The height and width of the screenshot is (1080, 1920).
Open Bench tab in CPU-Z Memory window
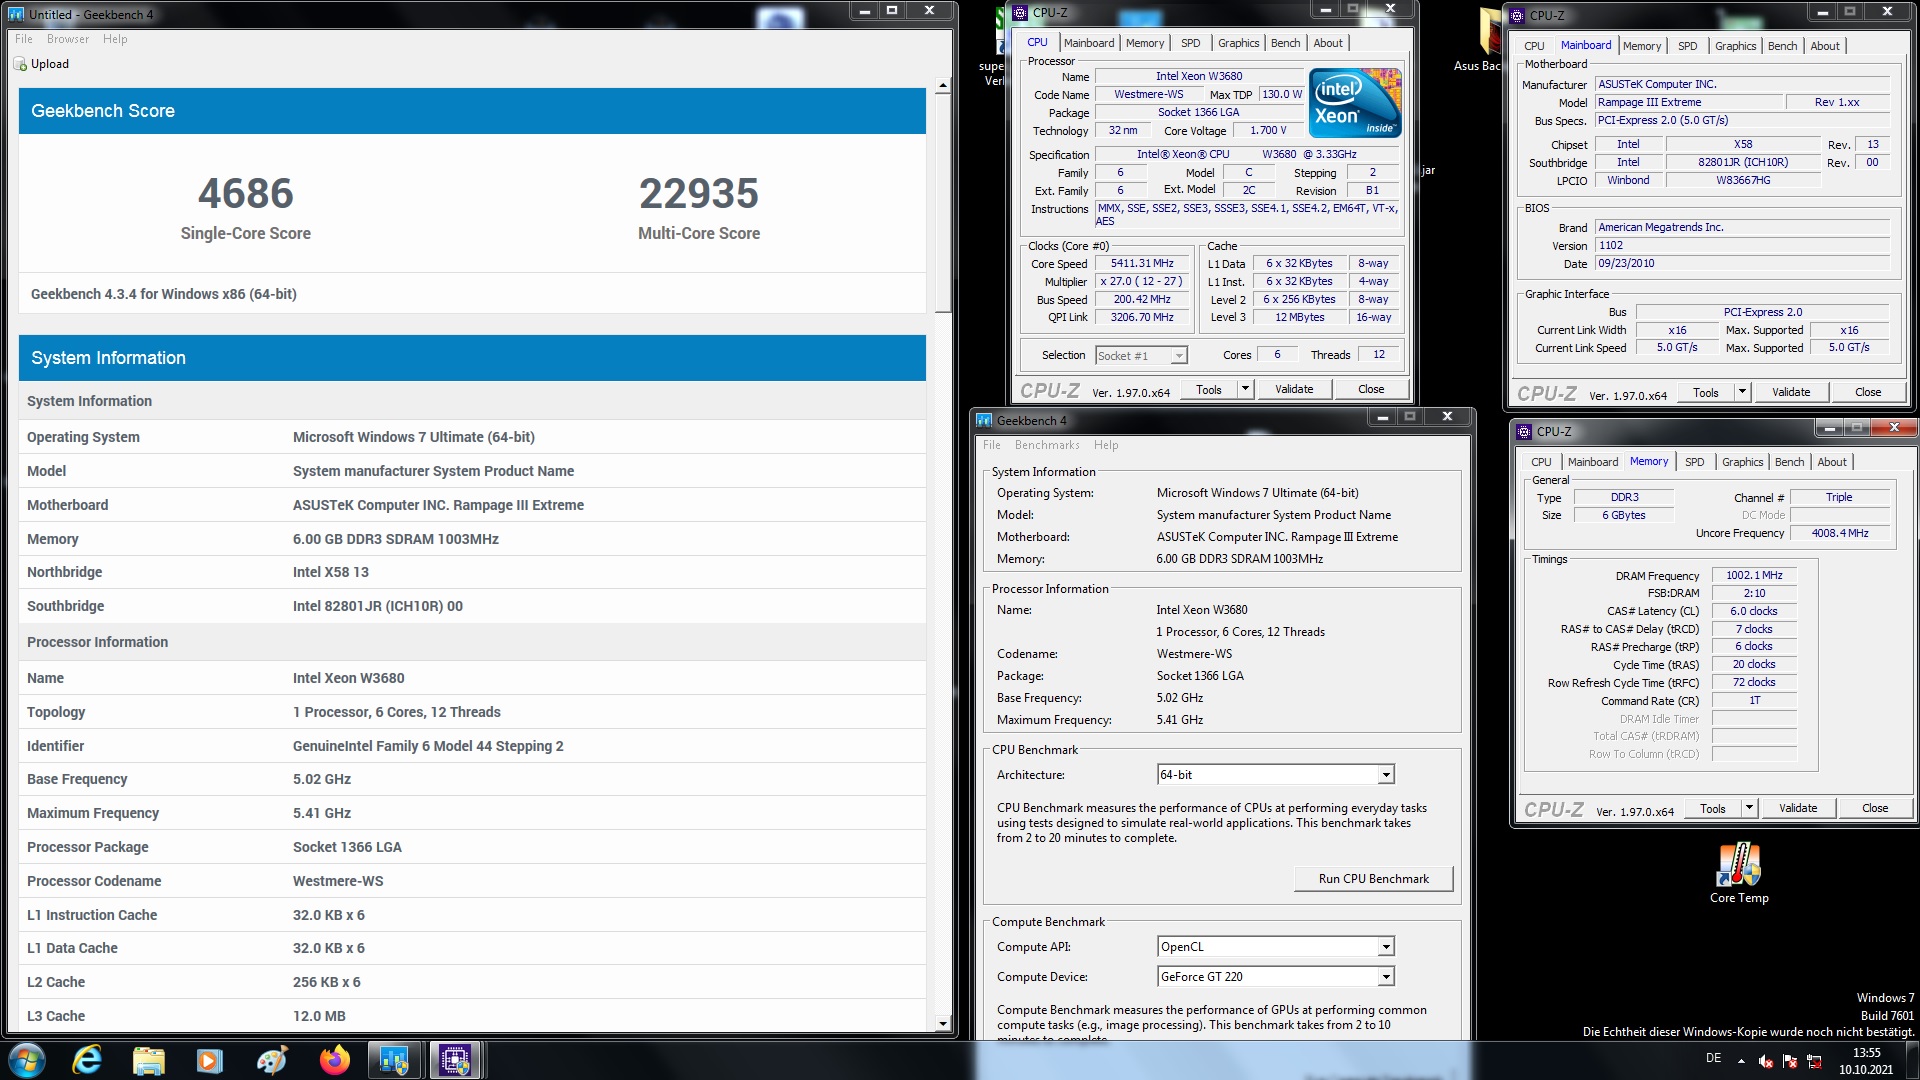point(1790,462)
